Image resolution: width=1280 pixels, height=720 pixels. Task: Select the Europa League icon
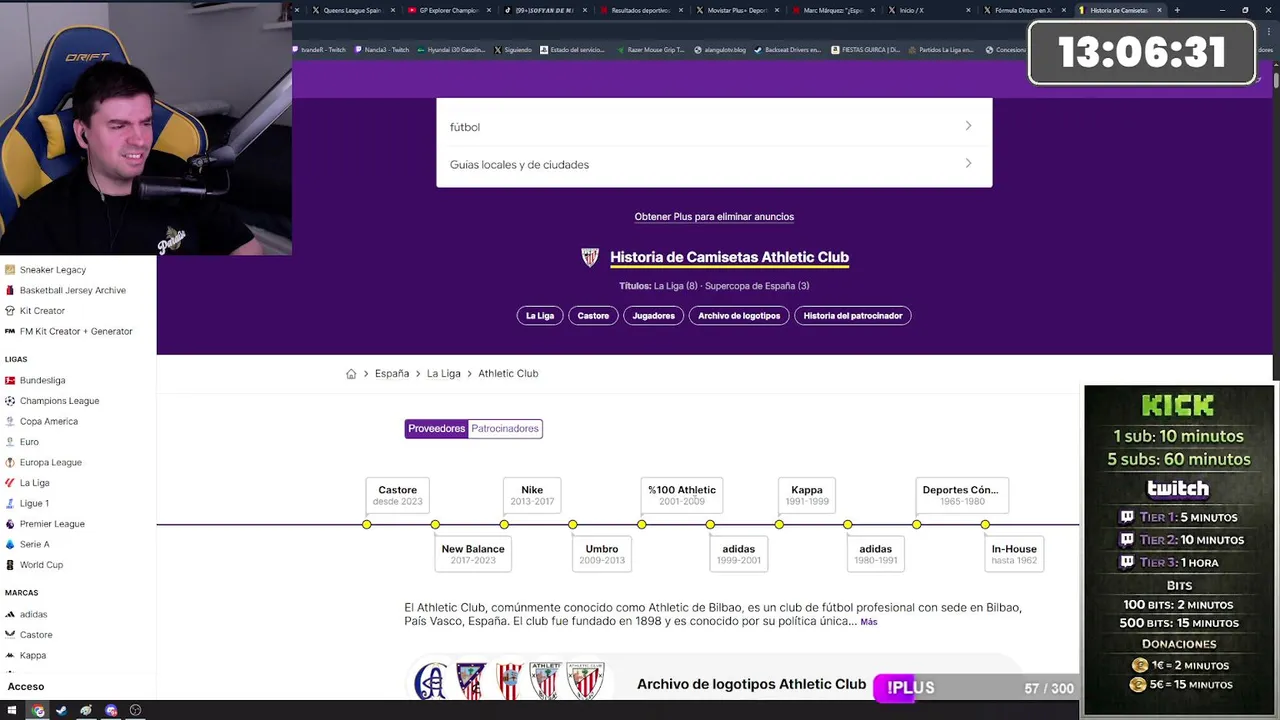pos(10,462)
